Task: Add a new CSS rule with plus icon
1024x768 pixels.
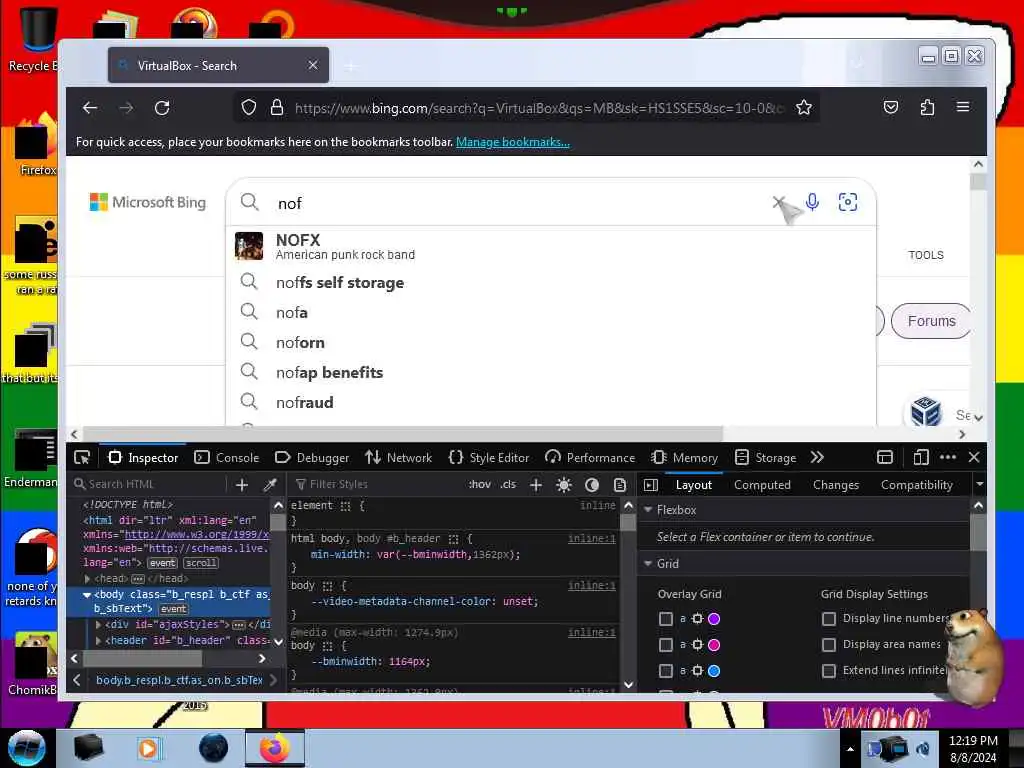Action: (x=536, y=485)
